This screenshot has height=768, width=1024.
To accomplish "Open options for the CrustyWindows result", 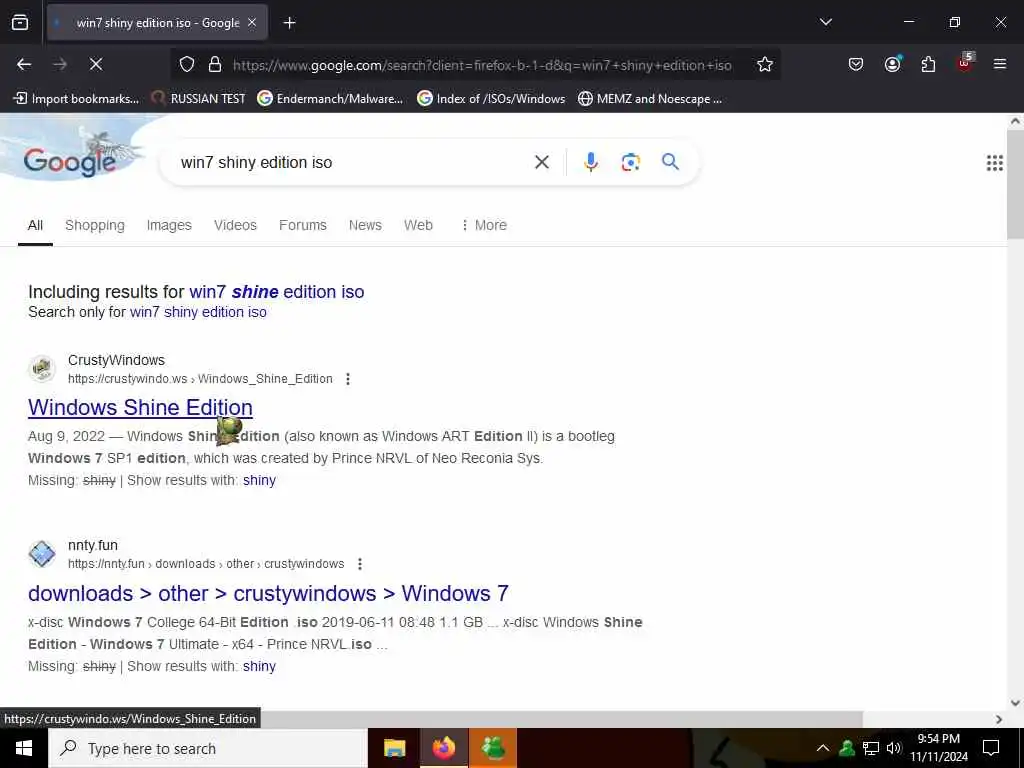I will pos(348,379).
